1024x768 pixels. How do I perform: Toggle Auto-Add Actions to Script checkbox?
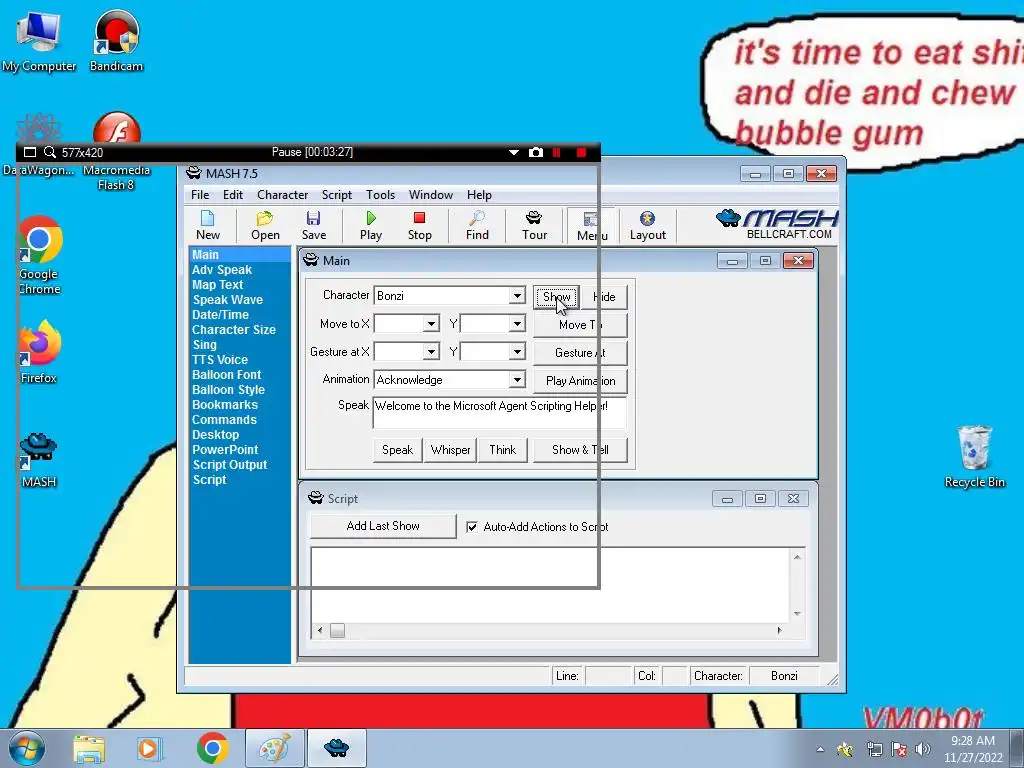(x=472, y=527)
